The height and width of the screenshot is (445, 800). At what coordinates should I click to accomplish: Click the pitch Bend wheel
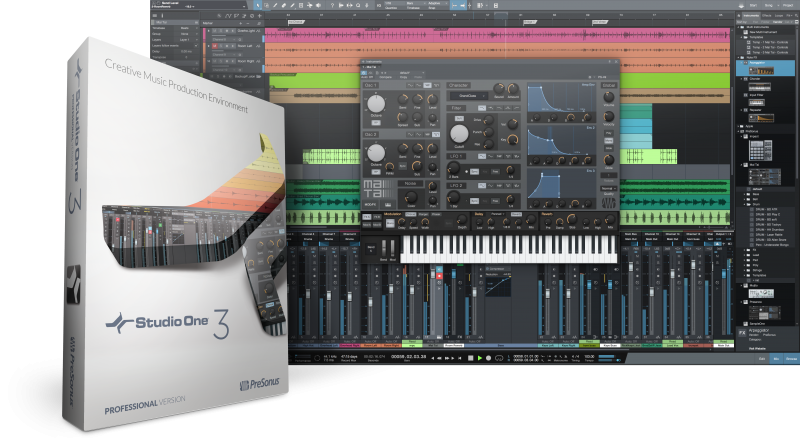384,248
